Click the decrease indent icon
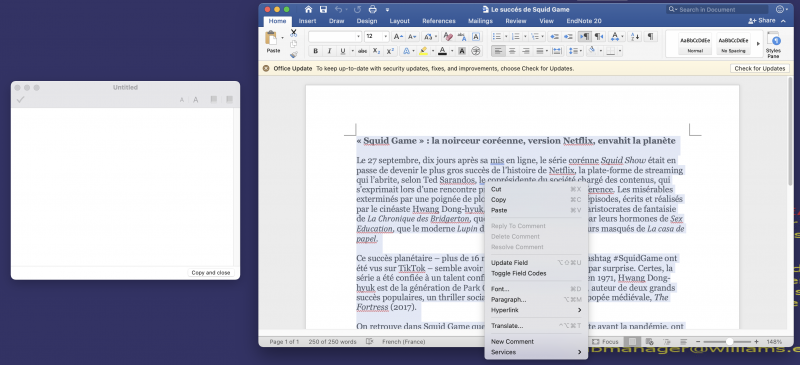Image resolution: width=800 pixels, height=365 pixels. [x=554, y=37]
